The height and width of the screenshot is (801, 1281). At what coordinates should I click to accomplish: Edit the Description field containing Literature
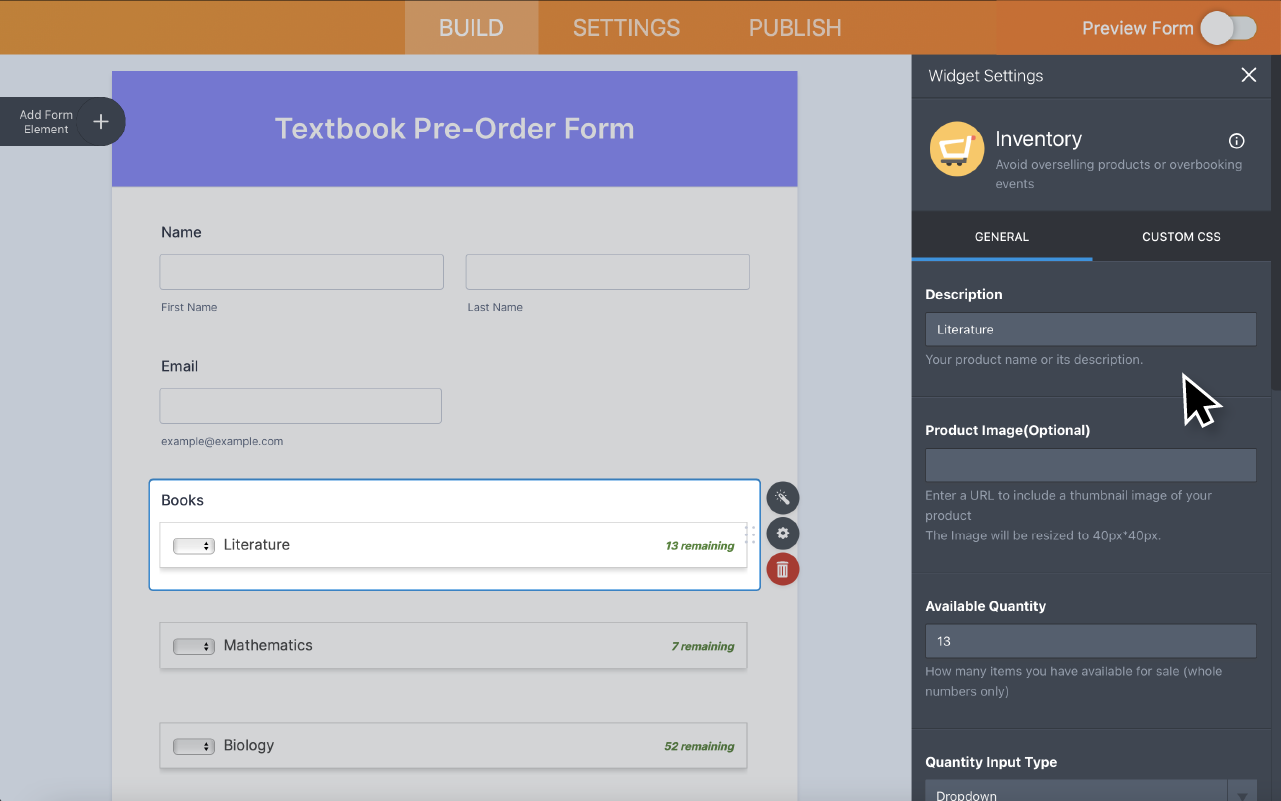[x=1090, y=329]
